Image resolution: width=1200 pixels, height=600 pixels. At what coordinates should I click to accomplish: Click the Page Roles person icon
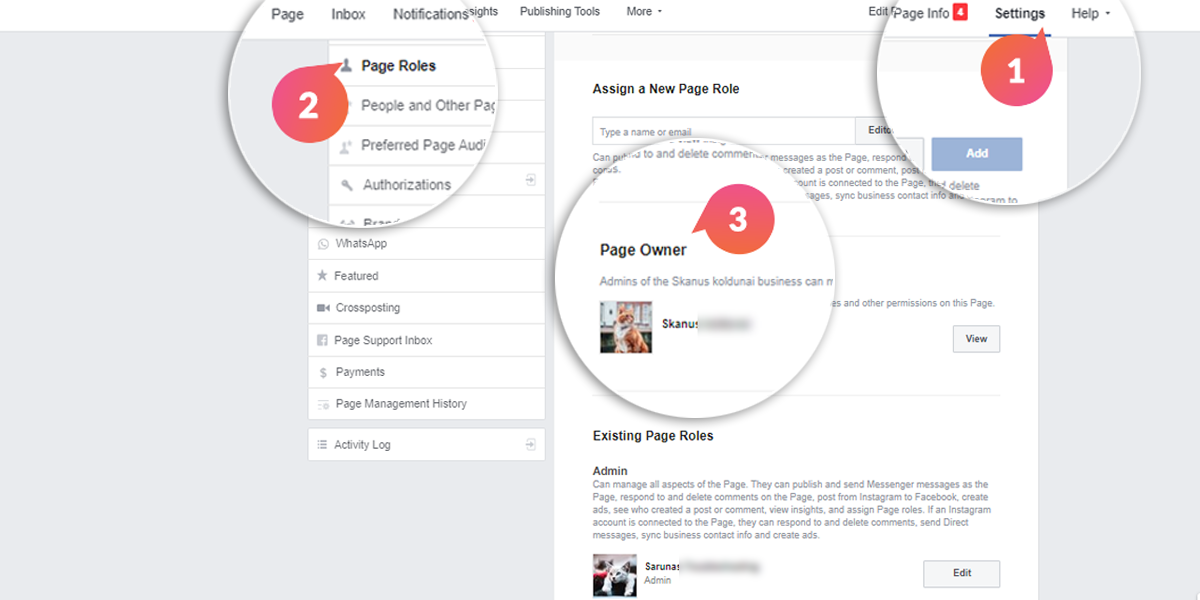coord(345,66)
